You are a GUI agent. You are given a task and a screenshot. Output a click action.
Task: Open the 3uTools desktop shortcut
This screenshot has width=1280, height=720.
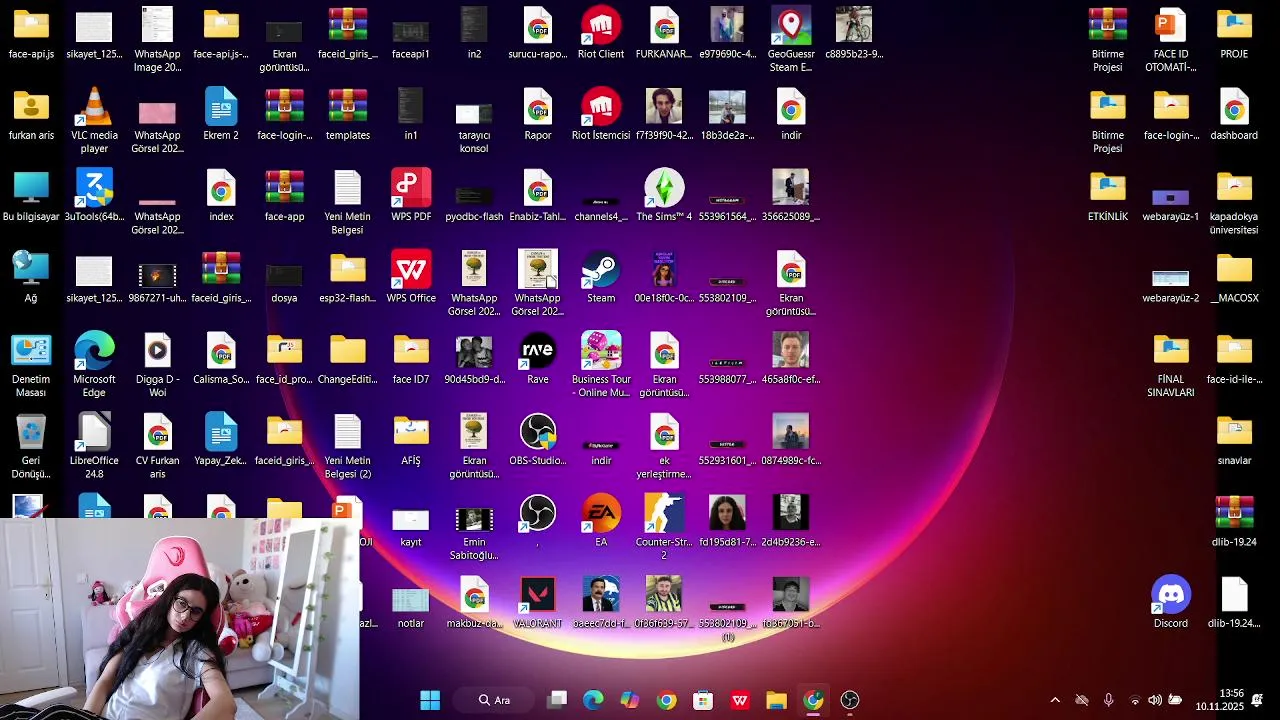(x=94, y=196)
